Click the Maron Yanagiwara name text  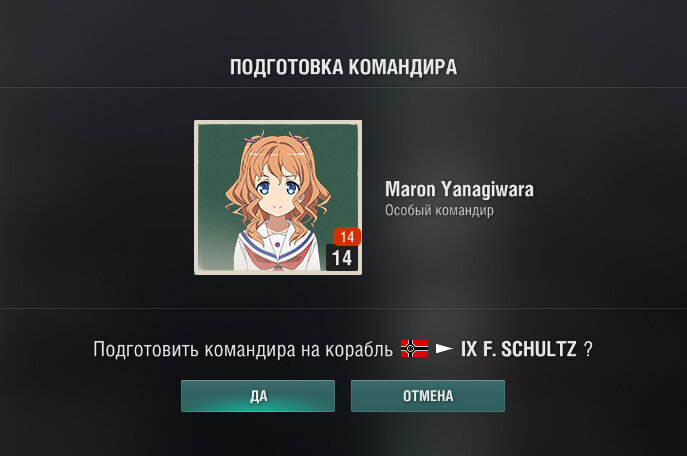tap(459, 189)
